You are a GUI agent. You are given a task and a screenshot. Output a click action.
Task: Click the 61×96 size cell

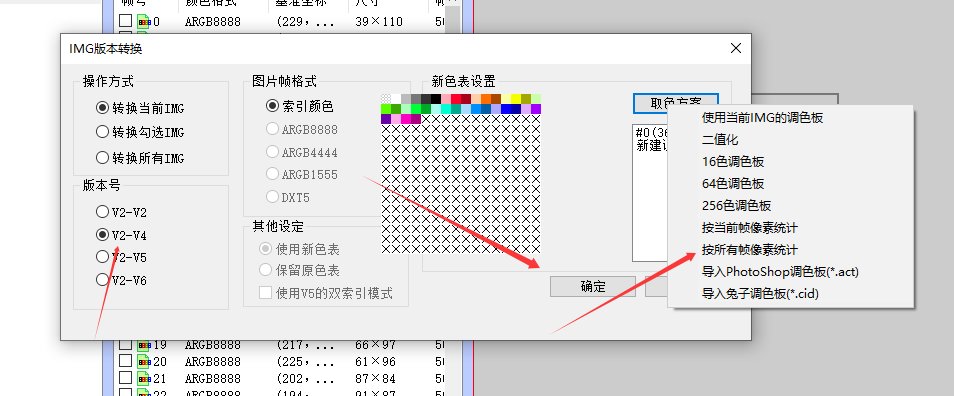(x=375, y=361)
